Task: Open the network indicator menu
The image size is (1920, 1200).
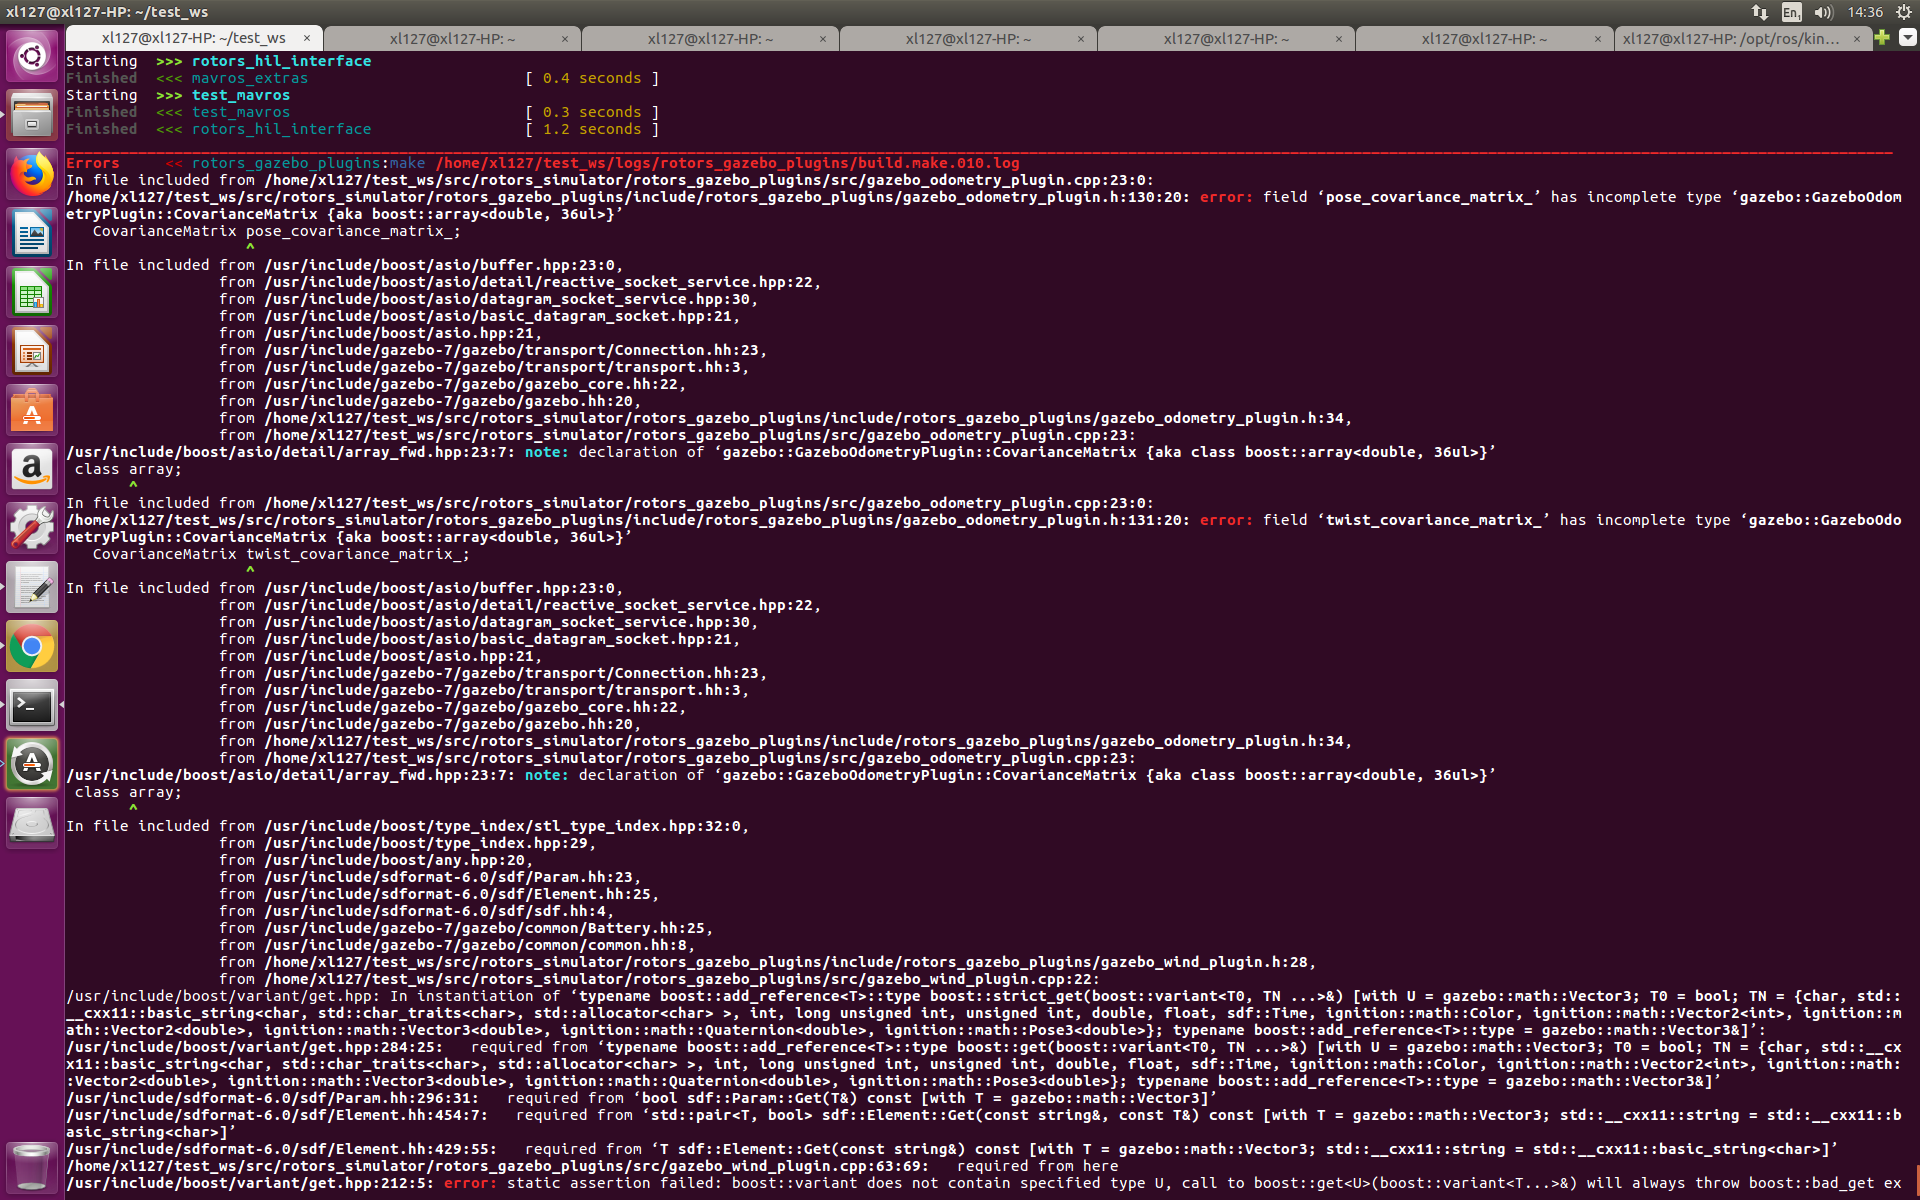Action: [1759, 13]
